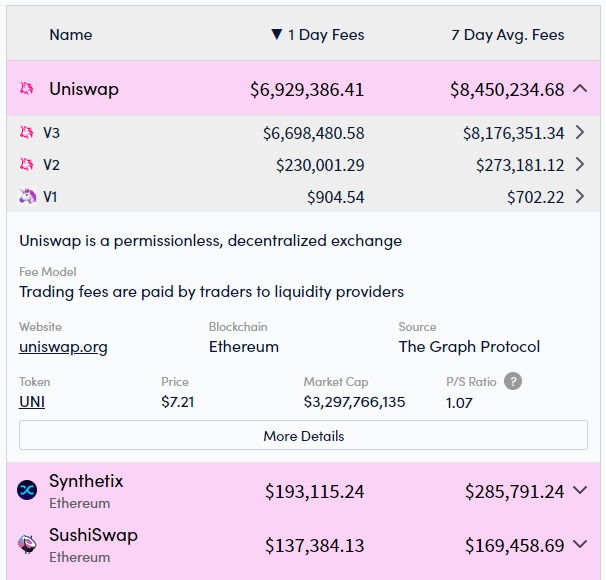Screen dimensions: 606x580
Task: Click the Synthetix logo icon
Action: pyautogui.click(x=27, y=490)
